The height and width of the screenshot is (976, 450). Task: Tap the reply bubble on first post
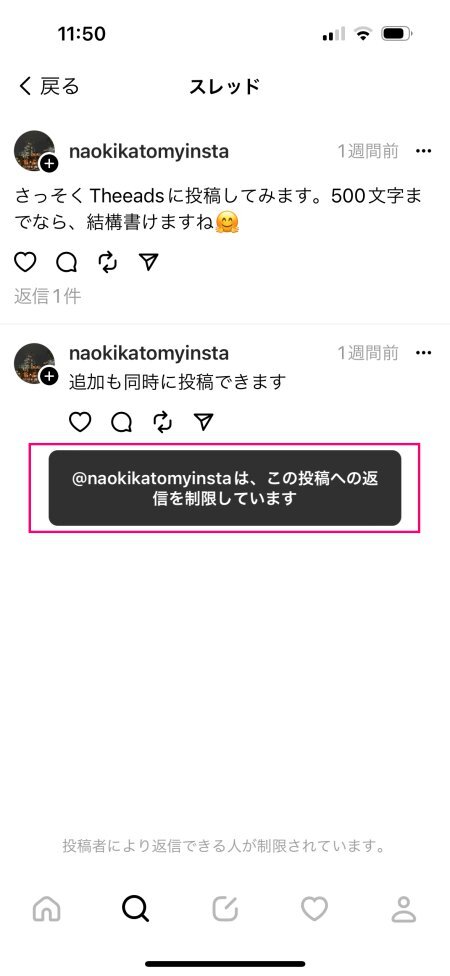click(x=67, y=263)
